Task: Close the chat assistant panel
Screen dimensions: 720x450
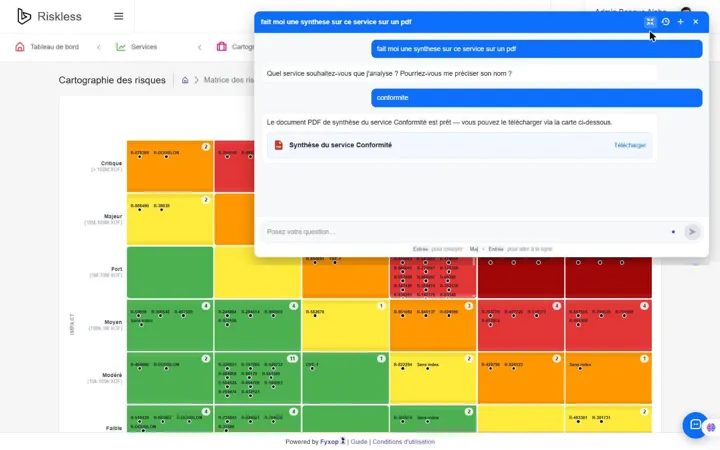Action: pos(696,22)
